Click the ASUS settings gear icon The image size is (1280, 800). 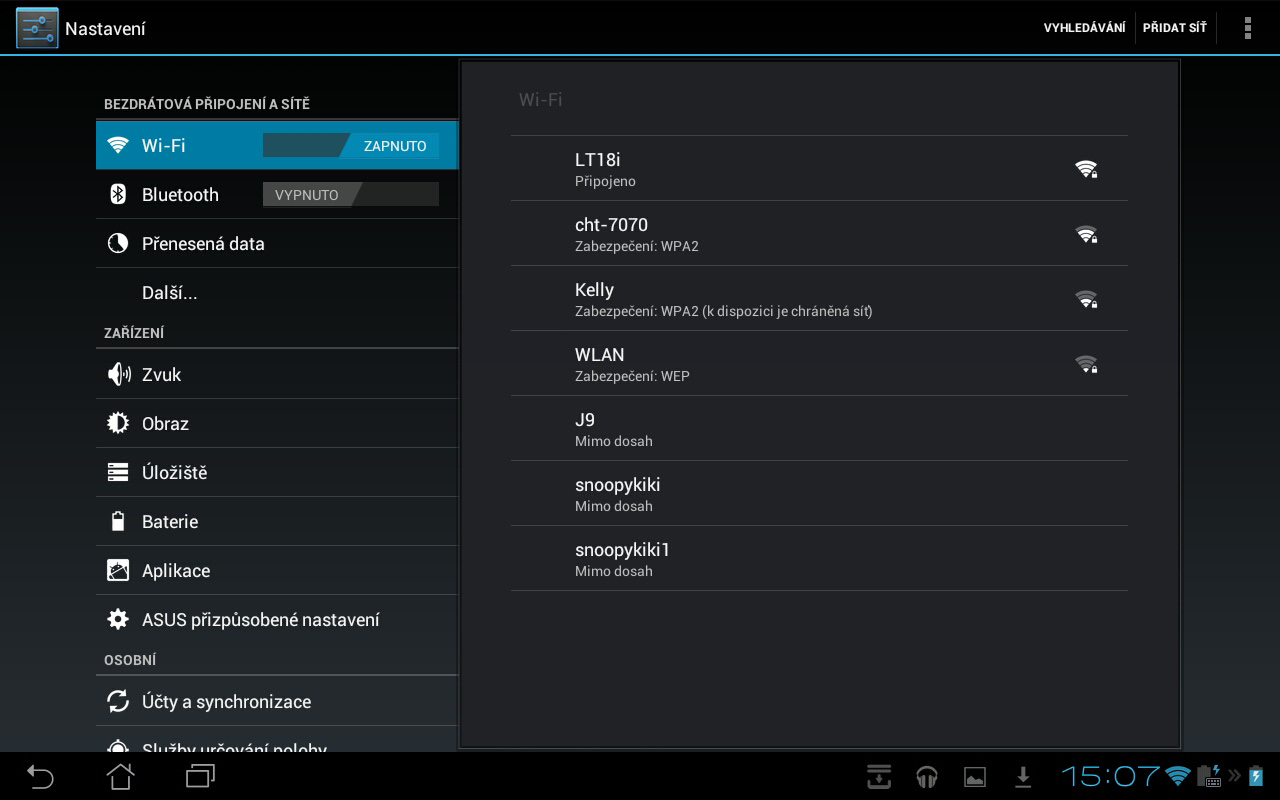(118, 619)
